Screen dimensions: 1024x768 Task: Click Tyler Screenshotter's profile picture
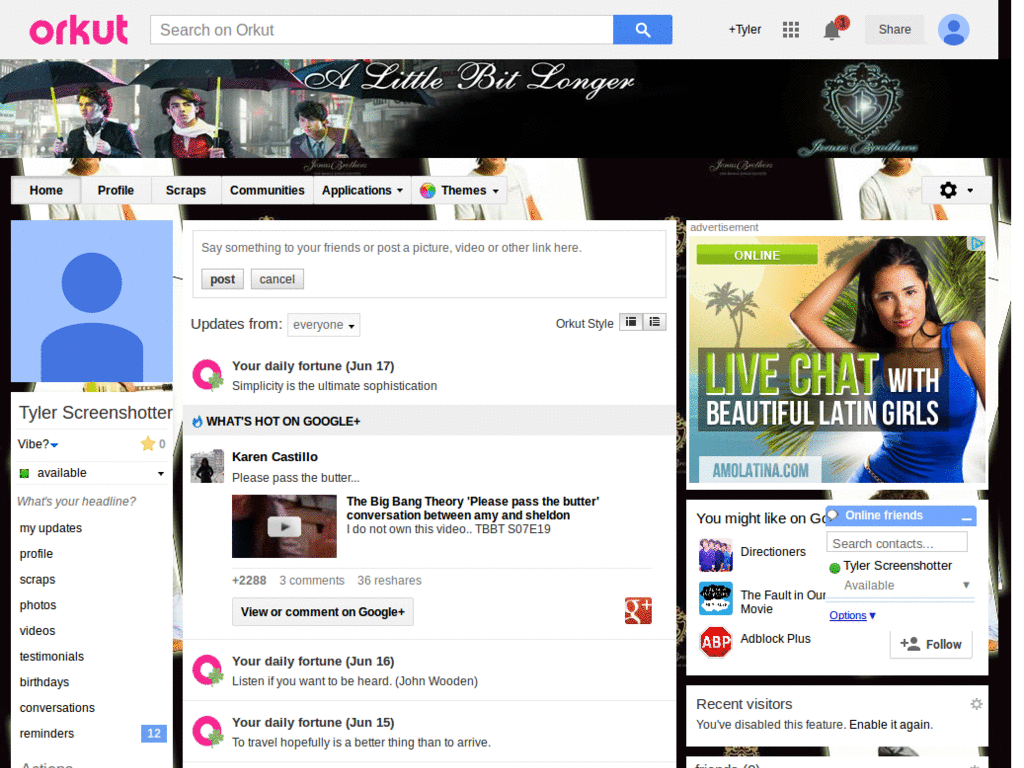coord(91,301)
